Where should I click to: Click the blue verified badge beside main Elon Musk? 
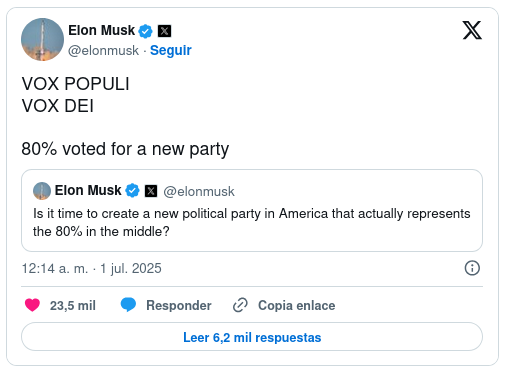[x=145, y=31]
